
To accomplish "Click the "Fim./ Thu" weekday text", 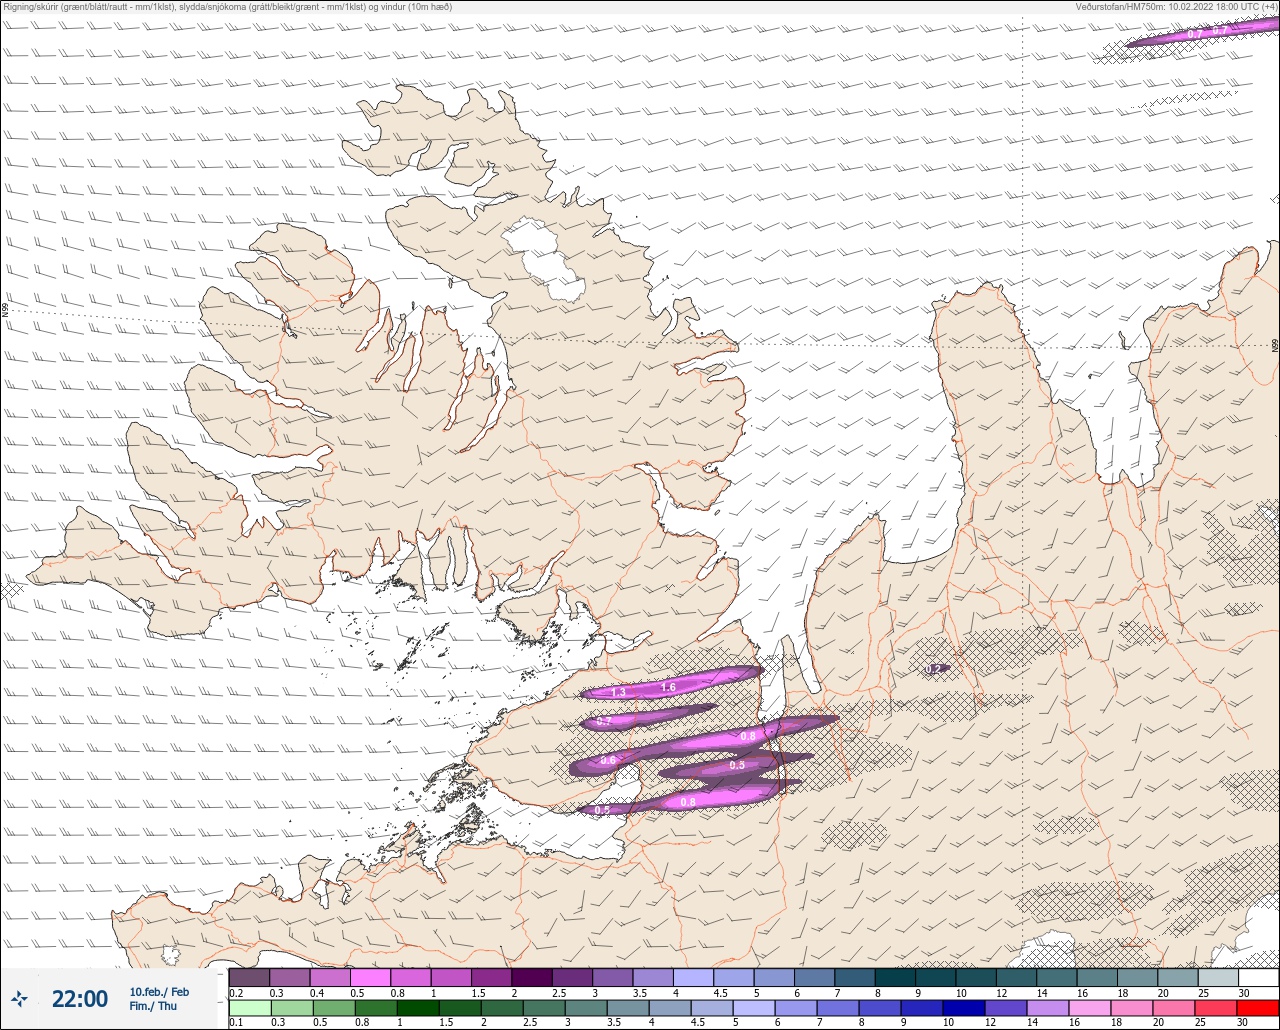I will [x=153, y=1006].
